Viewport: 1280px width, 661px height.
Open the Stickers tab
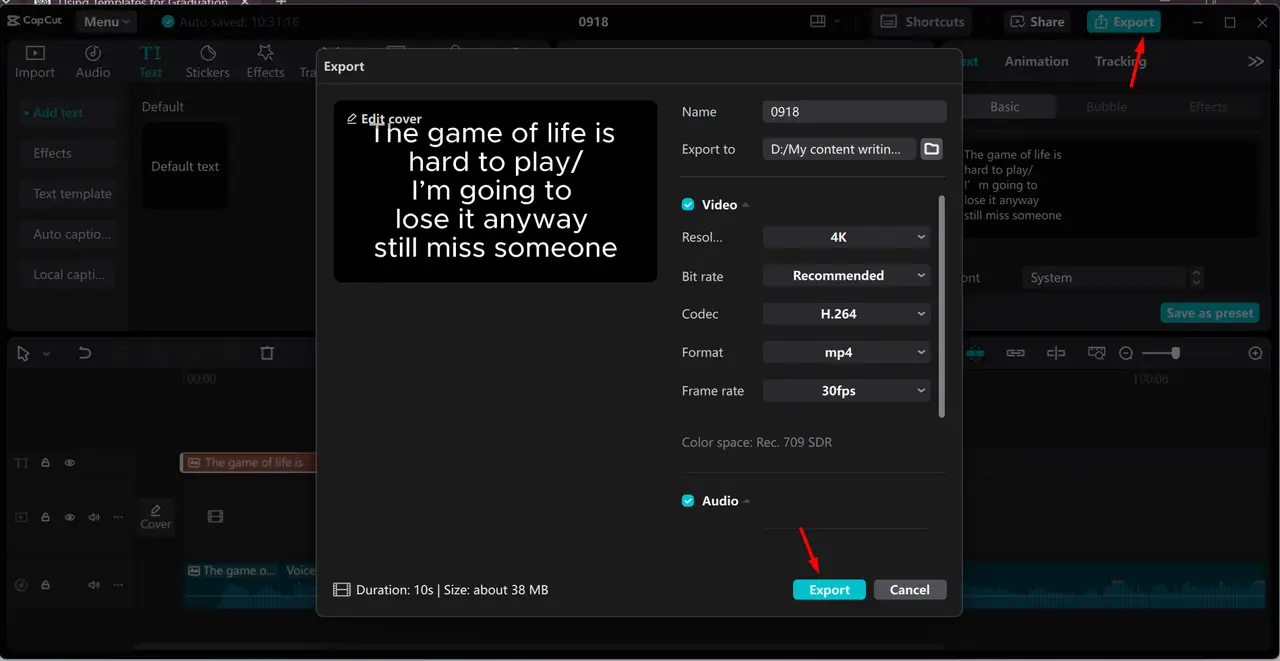click(208, 62)
